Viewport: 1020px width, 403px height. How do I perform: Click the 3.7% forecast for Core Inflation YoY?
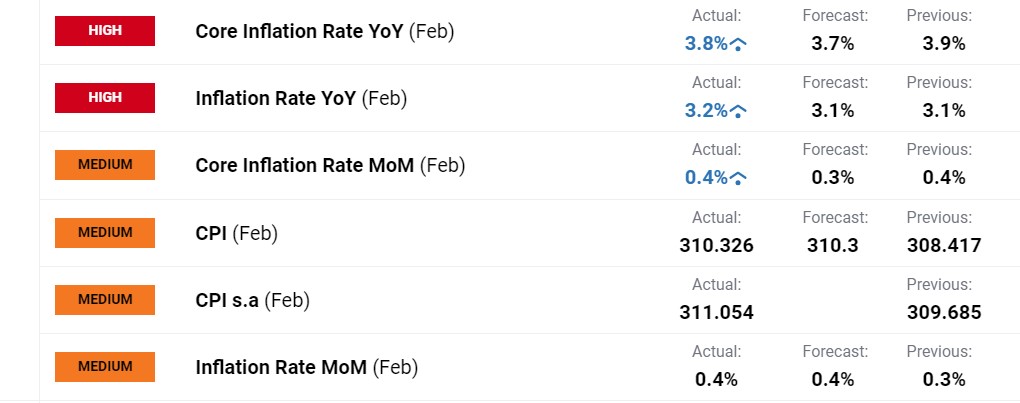833,44
